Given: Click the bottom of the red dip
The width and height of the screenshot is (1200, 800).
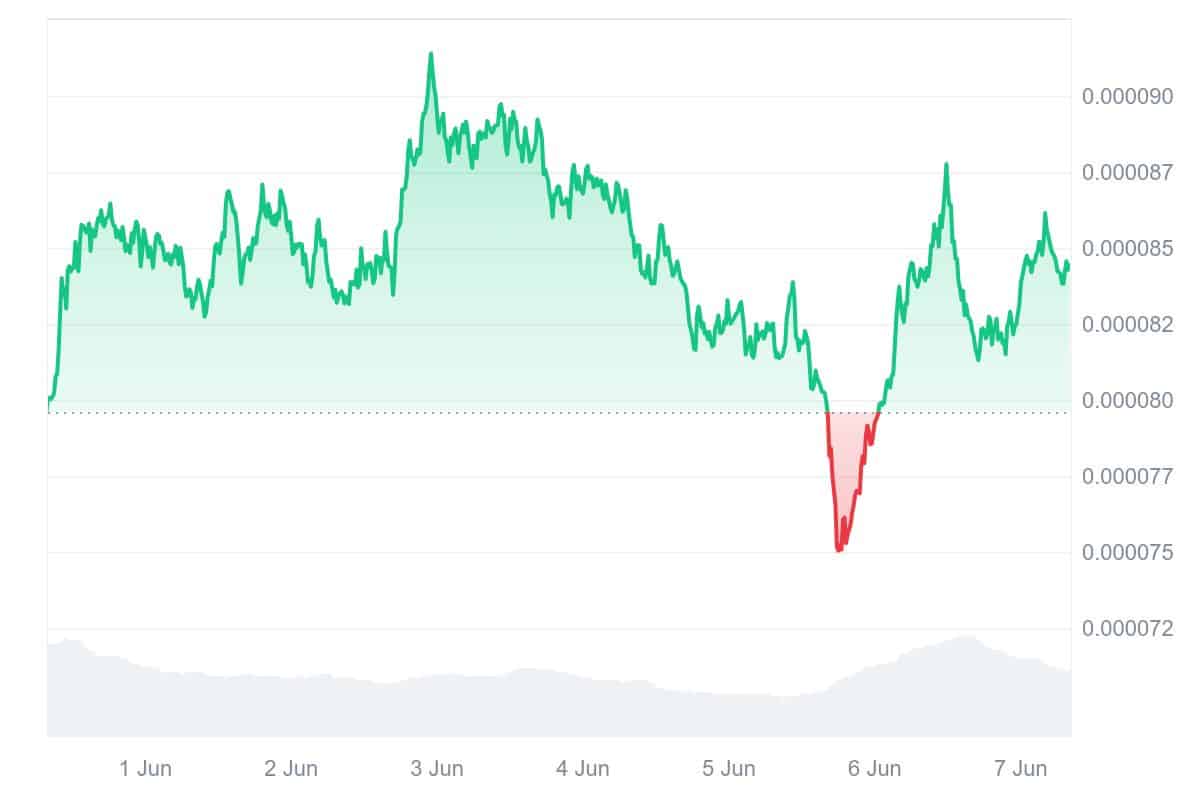Looking at the screenshot, I should 838,549.
